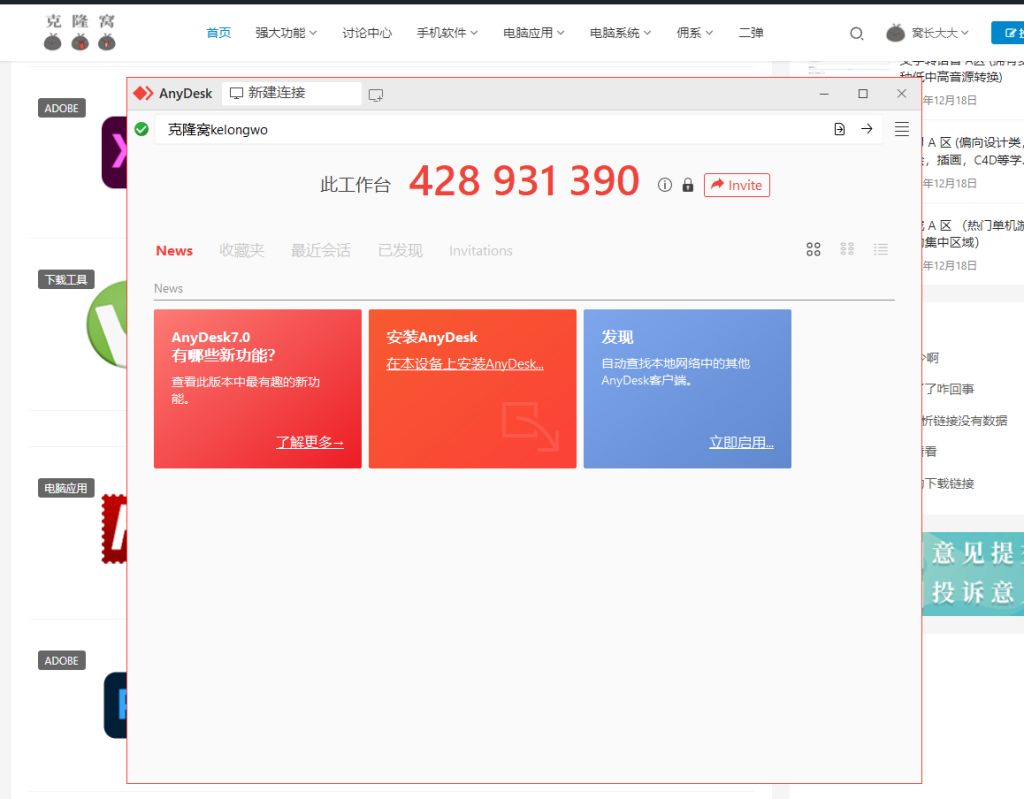Open the AnyDesk7.0 news card
The width and height of the screenshot is (1024, 799).
[x=258, y=389]
